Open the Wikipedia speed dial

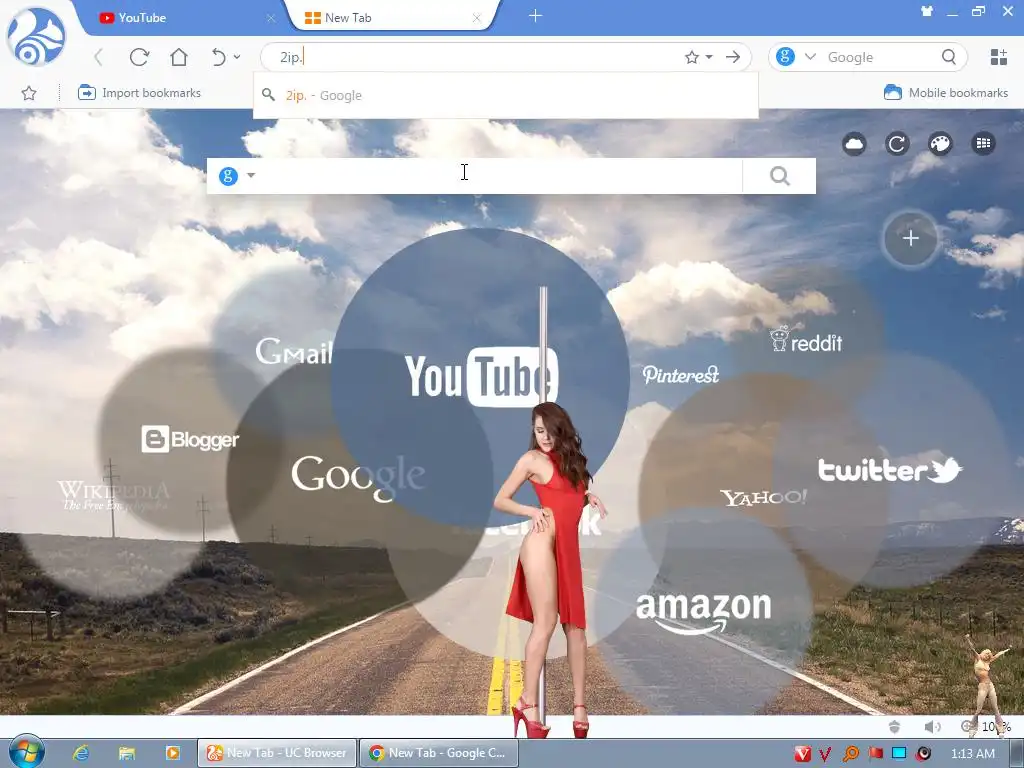point(113,496)
